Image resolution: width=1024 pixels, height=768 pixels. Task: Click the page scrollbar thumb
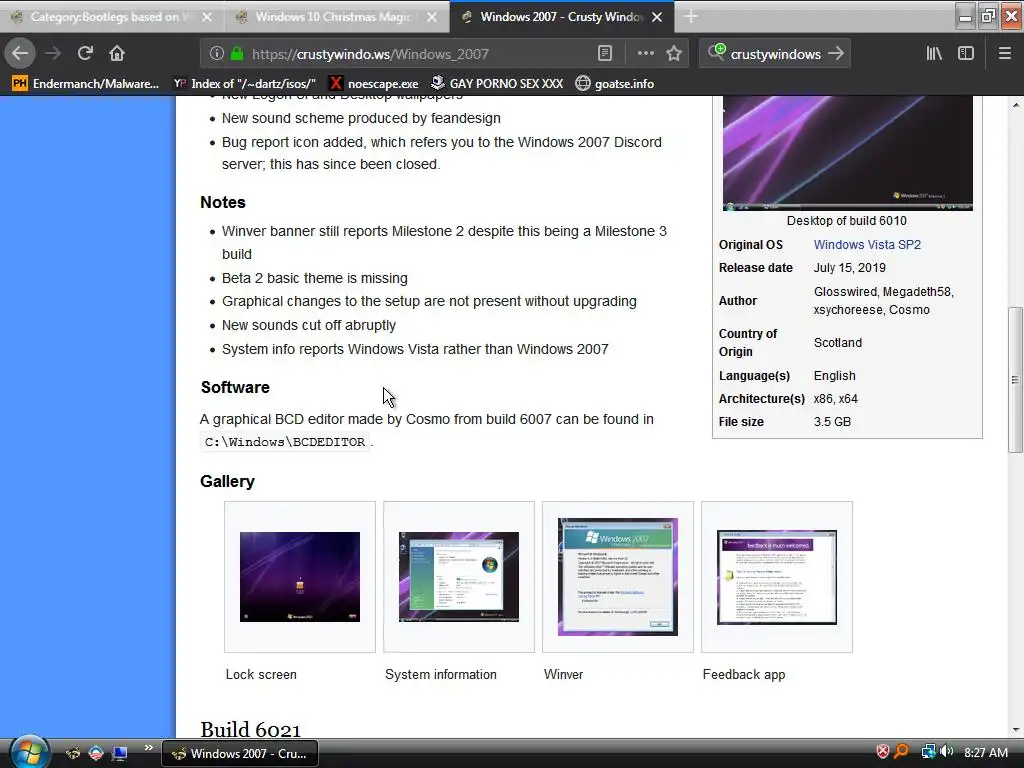(1015, 379)
